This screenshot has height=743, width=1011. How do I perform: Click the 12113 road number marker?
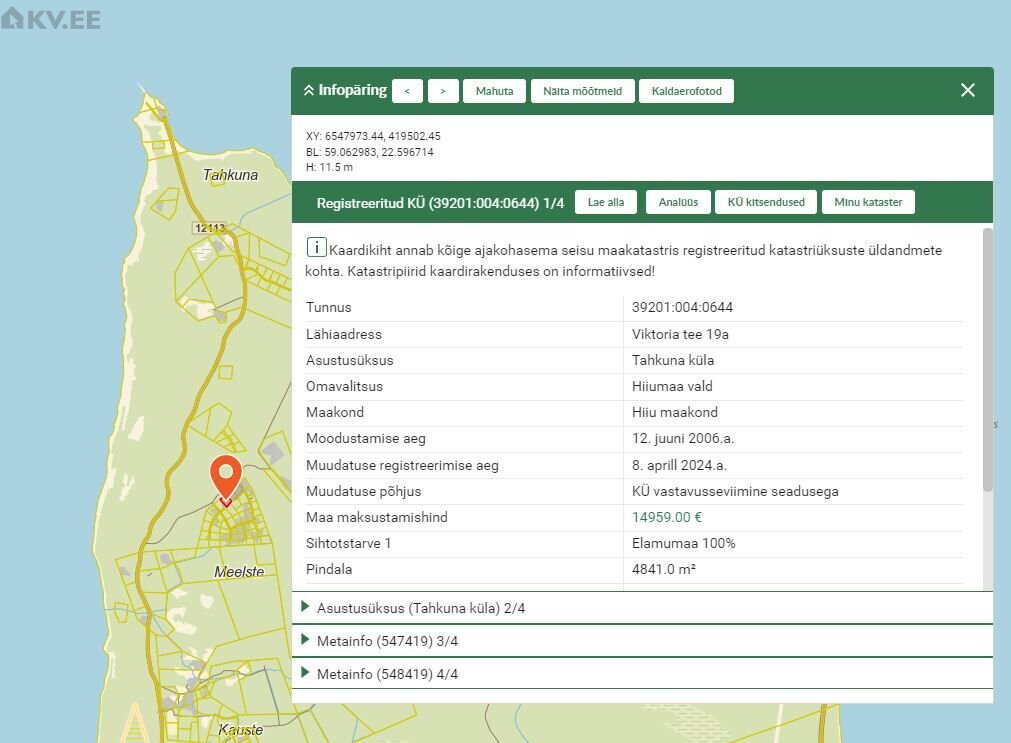pos(209,228)
